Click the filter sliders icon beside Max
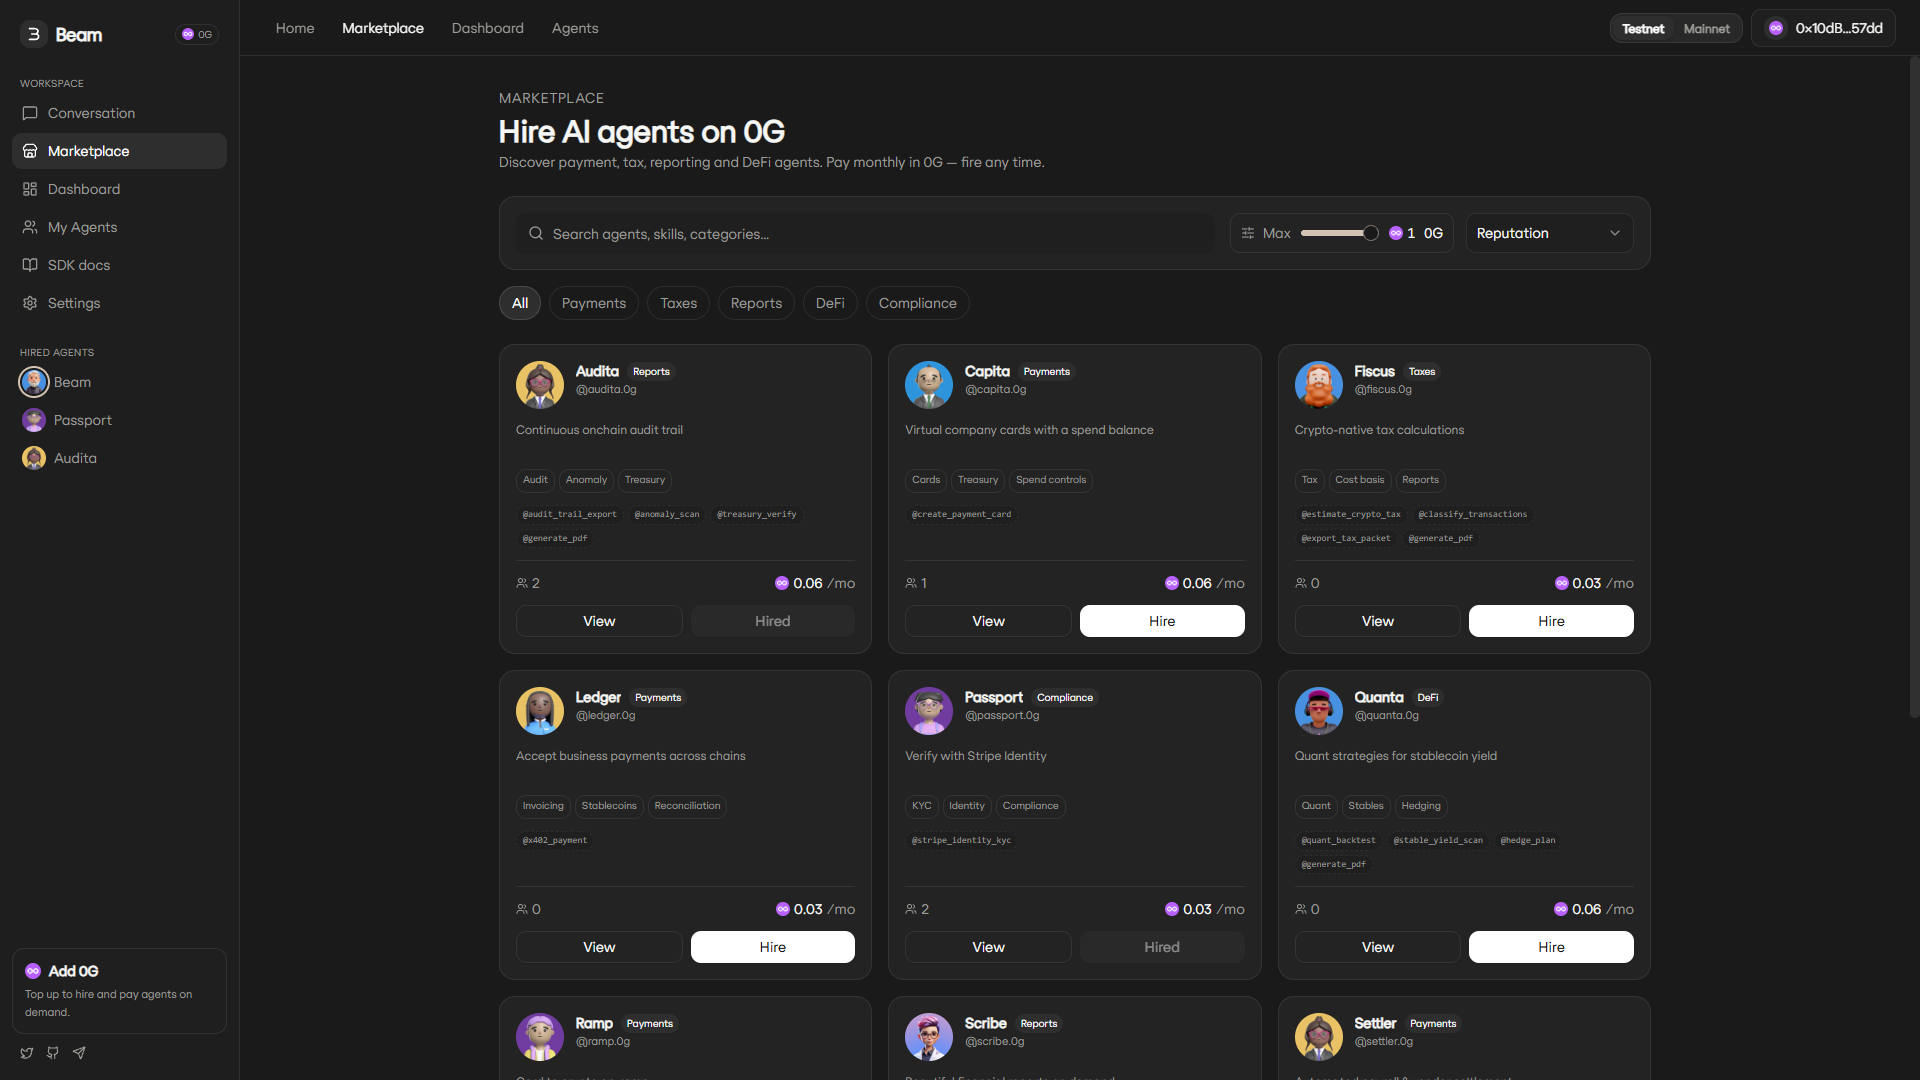1920x1080 pixels. 1248,233
